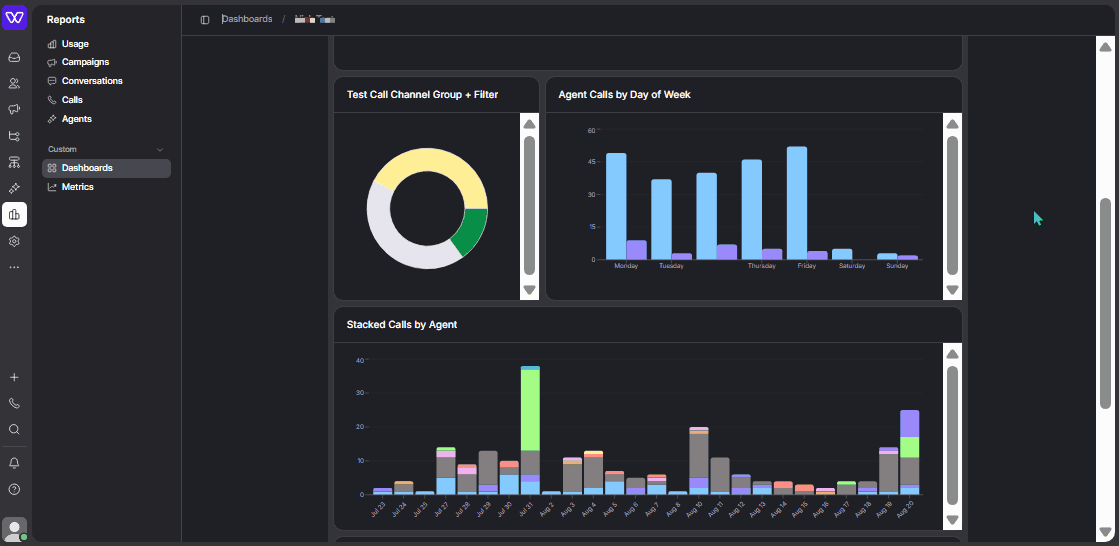Screen dimensions: 1119x546
Task: Click the Agent Calls by Day of Week title
Action: (x=624, y=94)
